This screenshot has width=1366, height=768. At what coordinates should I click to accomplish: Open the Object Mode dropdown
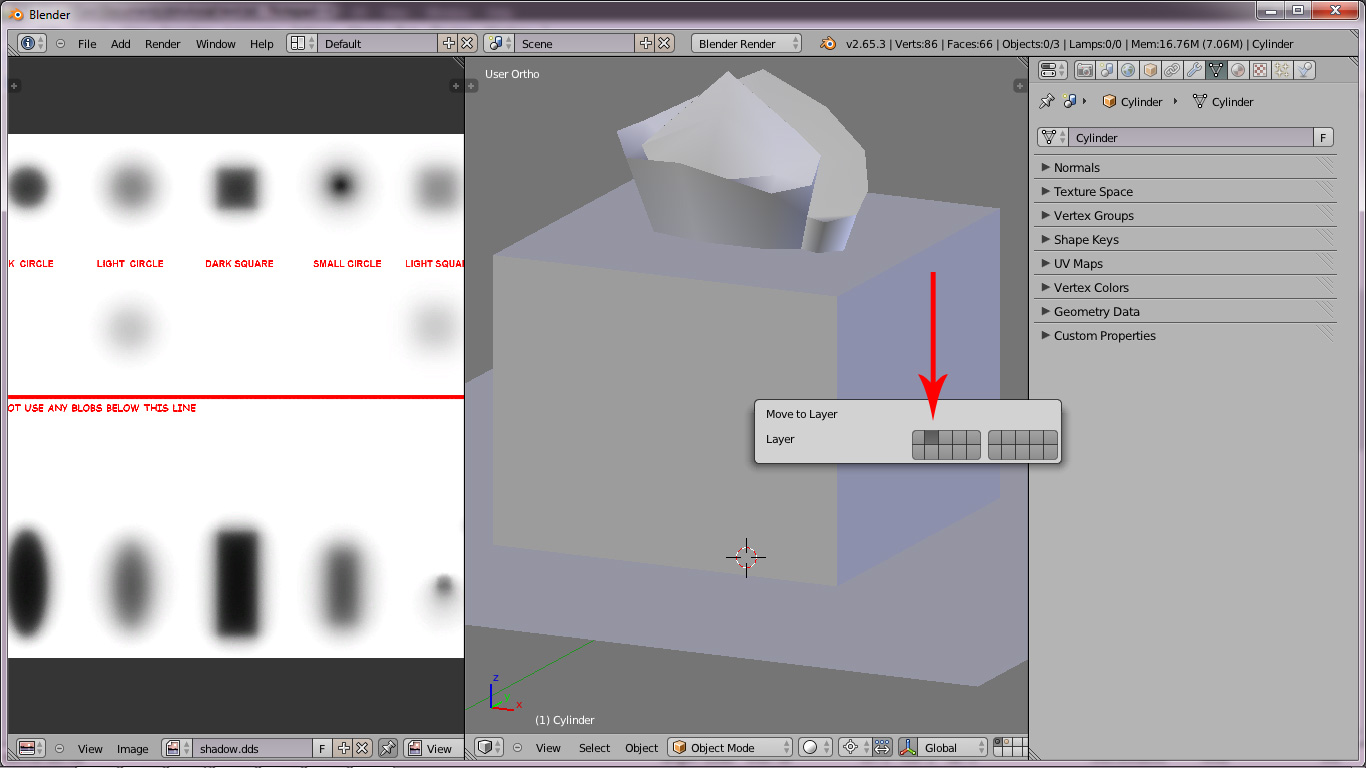point(729,748)
